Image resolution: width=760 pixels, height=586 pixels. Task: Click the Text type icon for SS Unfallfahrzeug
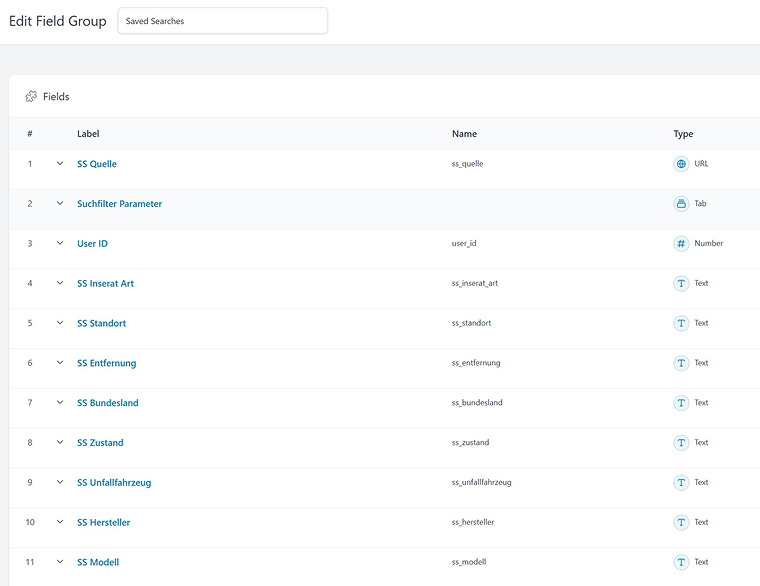[681, 482]
